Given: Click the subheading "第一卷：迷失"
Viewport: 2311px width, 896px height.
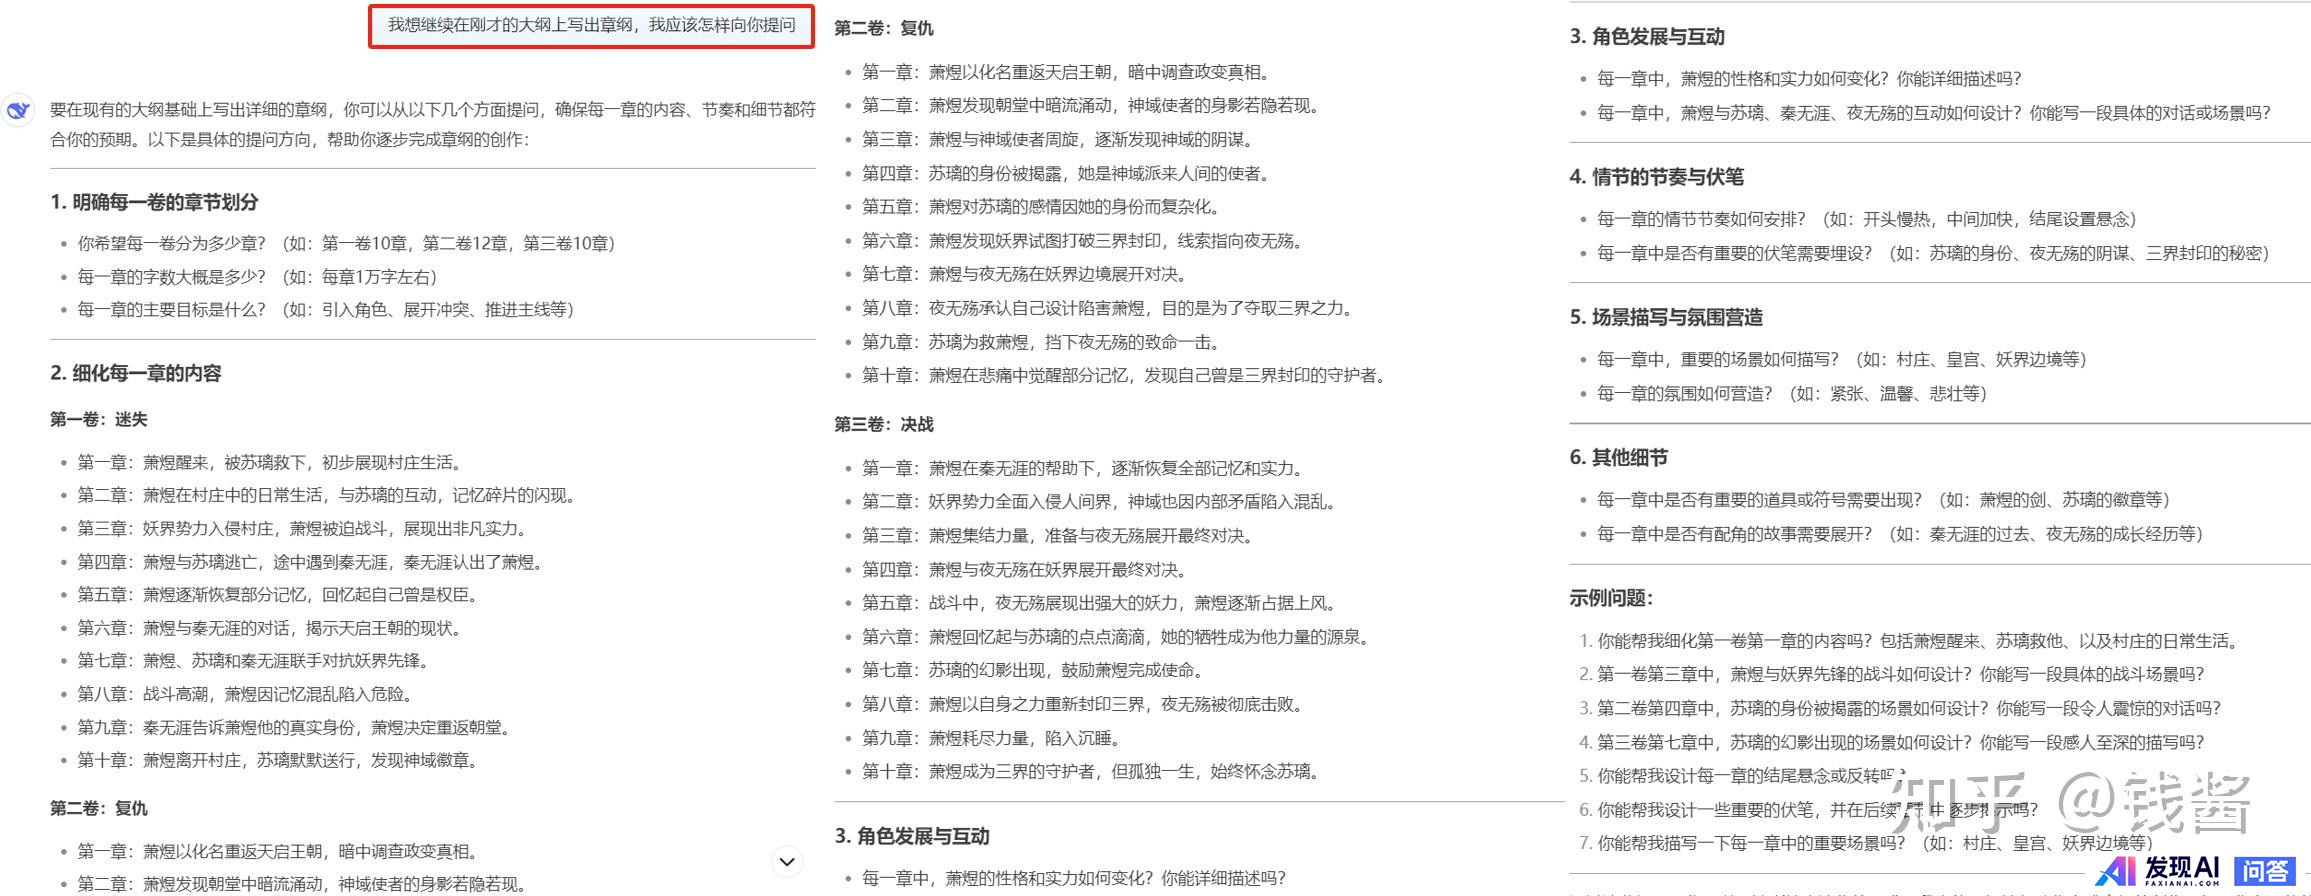Looking at the screenshot, I should coord(99,419).
